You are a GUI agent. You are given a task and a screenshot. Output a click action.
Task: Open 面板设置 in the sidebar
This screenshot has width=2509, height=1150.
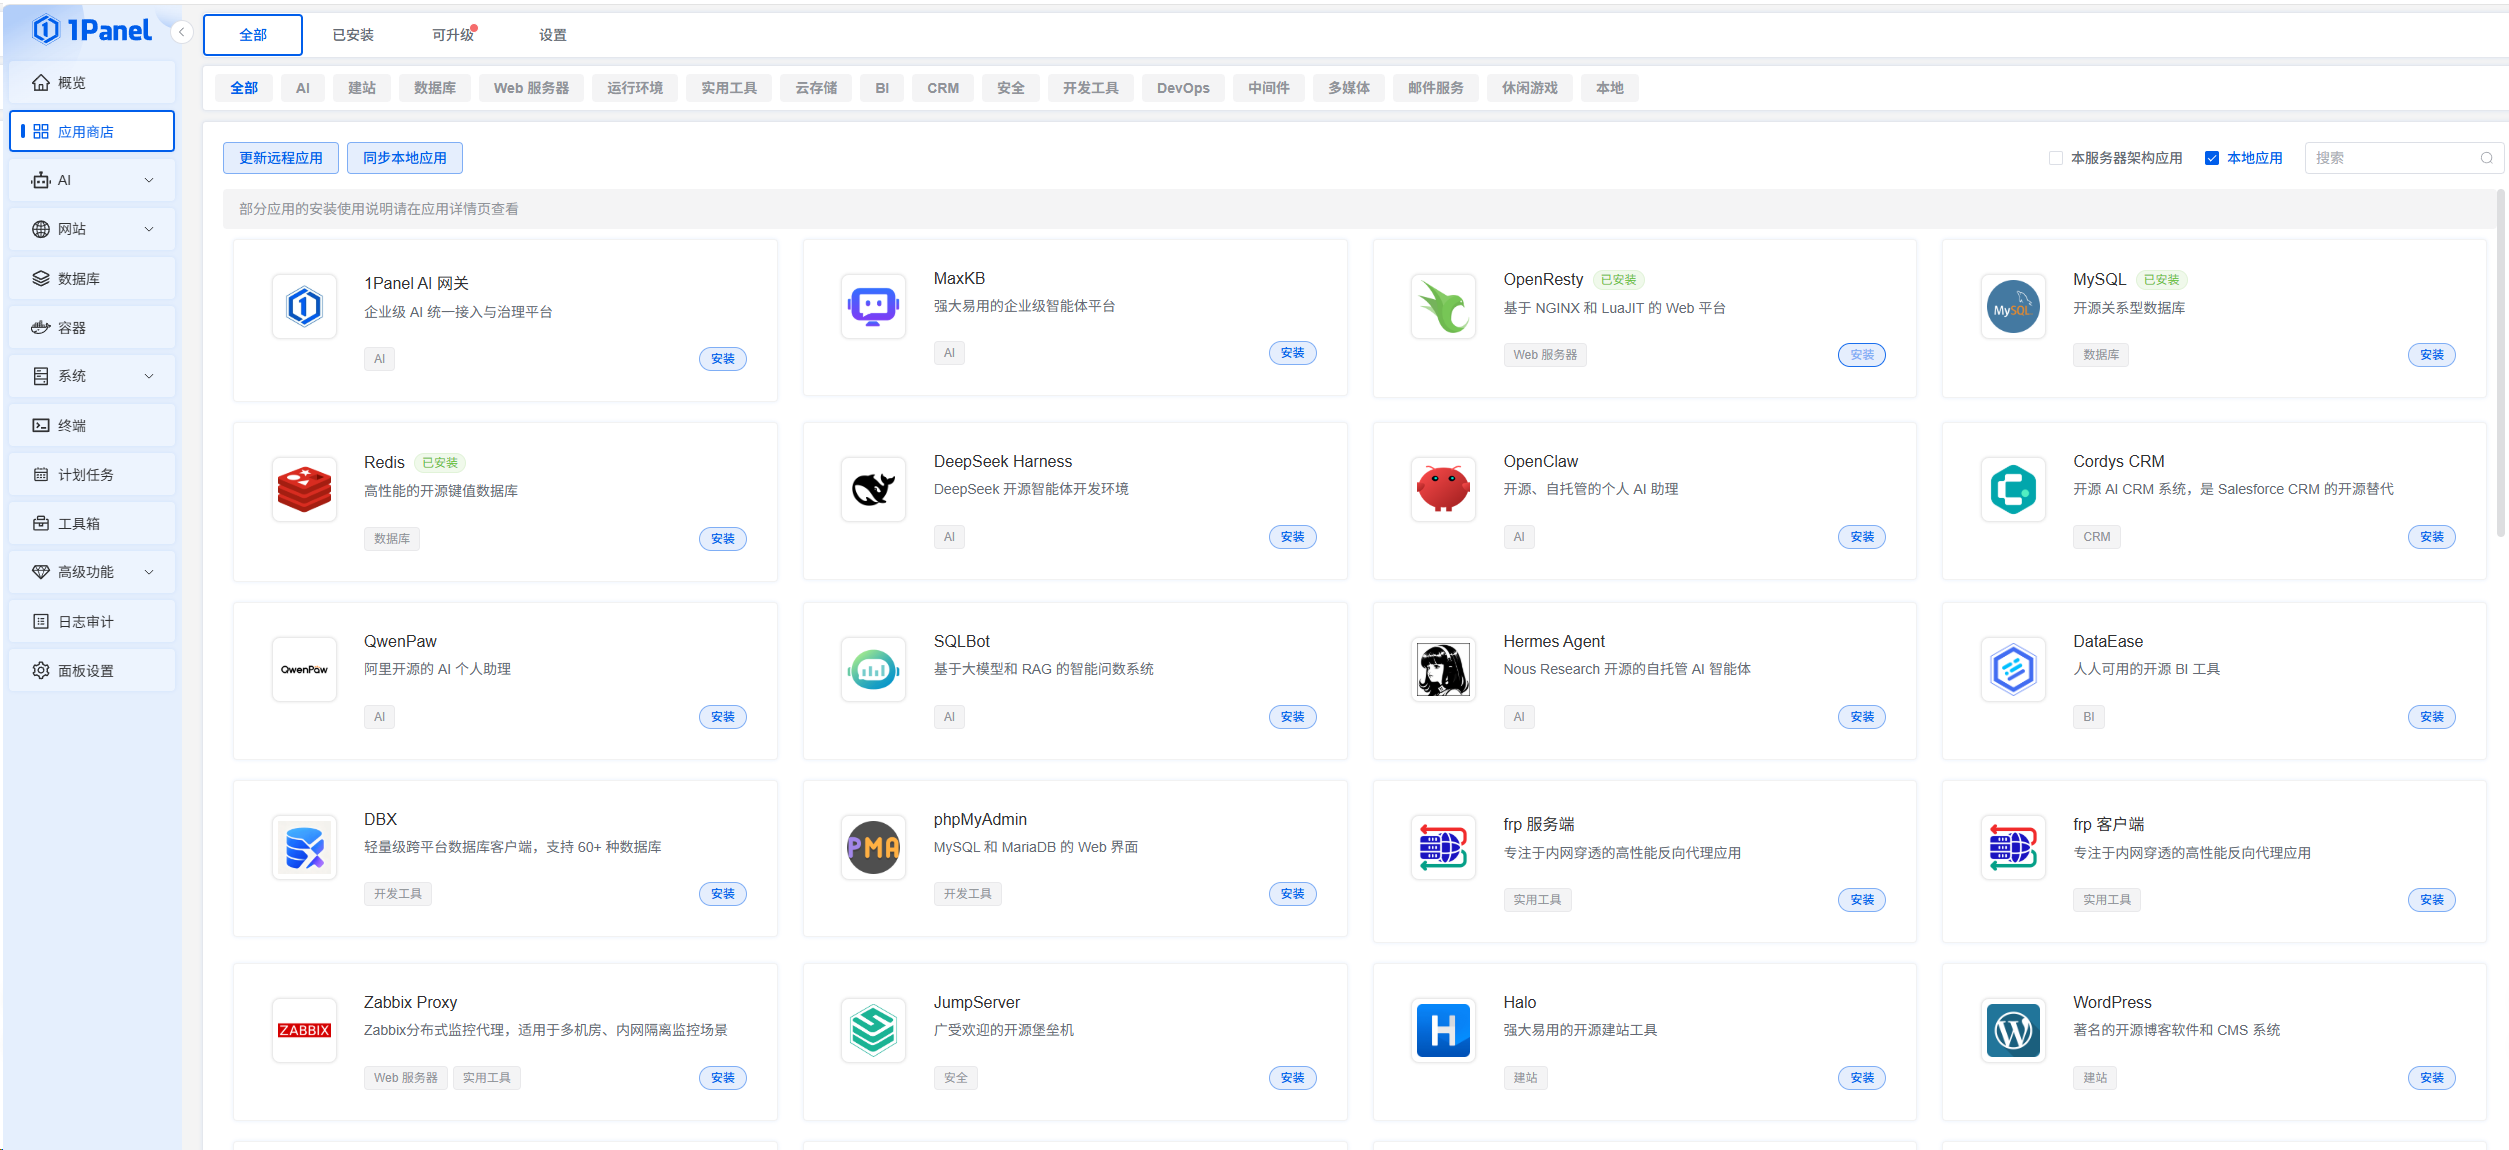[x=92, y=670]
